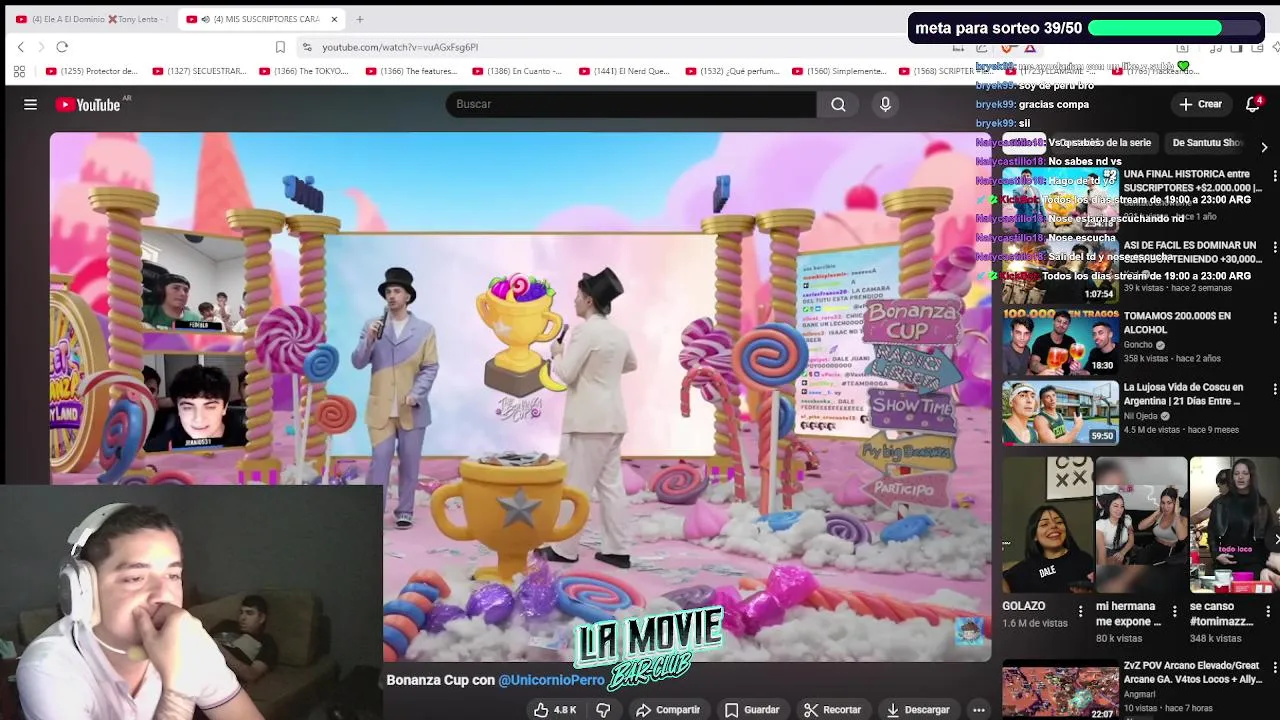Close the MIS SUSCRIPTORES tab
The height and width of the screenshot is (720, 1280).
coord(334,19)
